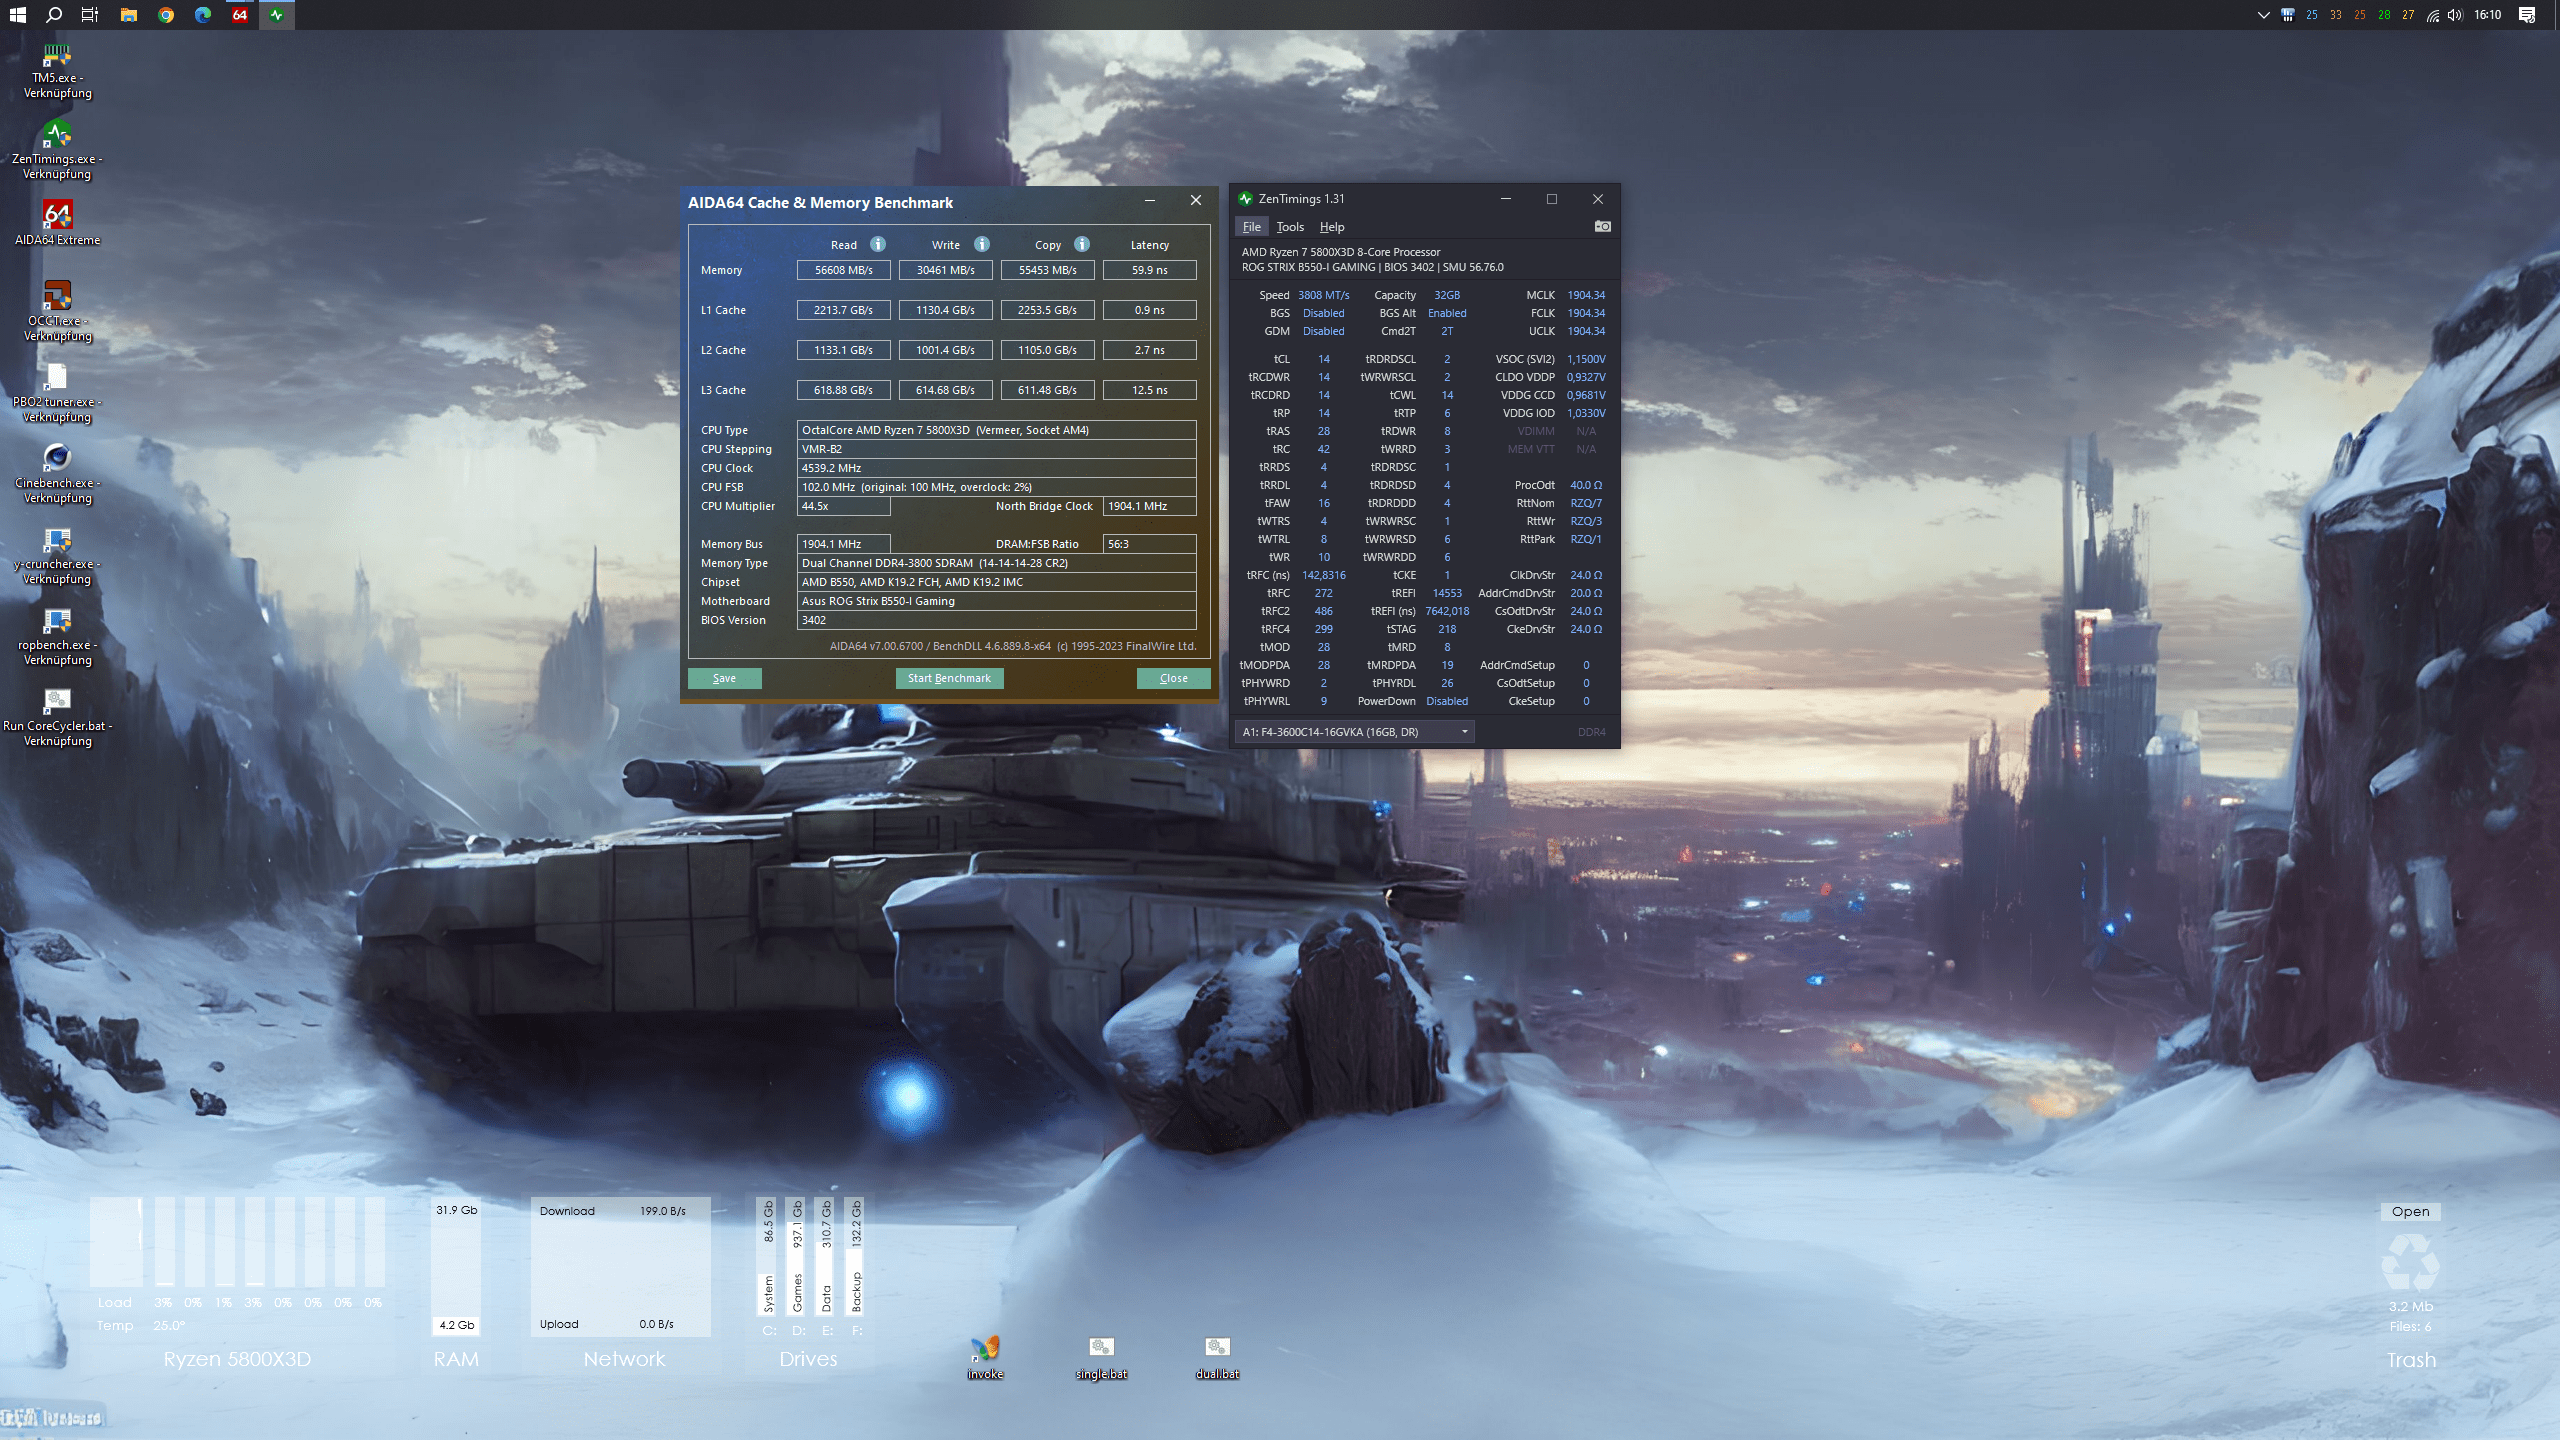Expand hidden system tray icons chevron
The height and width of the screenshot is (1440, 2560).
click(x=2263, y=15)
